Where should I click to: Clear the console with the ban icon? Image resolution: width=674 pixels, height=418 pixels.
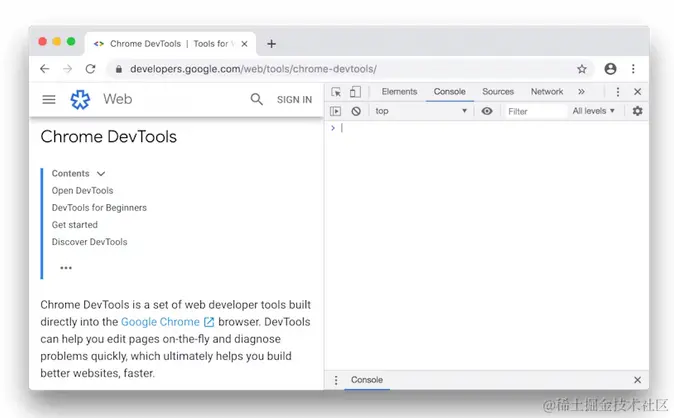click(x=356, y=111)
